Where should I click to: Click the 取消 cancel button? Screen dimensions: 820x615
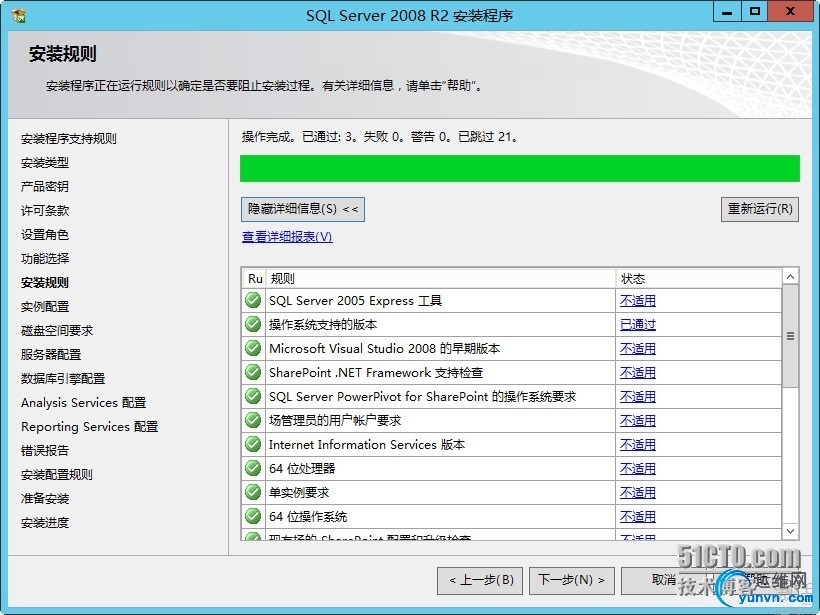click(x=664, y=580)
